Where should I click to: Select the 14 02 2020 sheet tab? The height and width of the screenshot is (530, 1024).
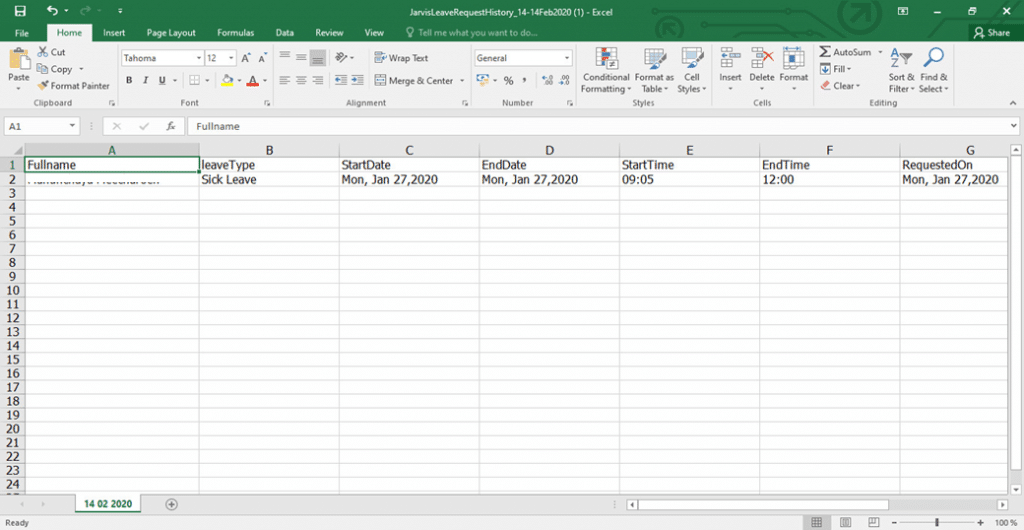[108, 504]
